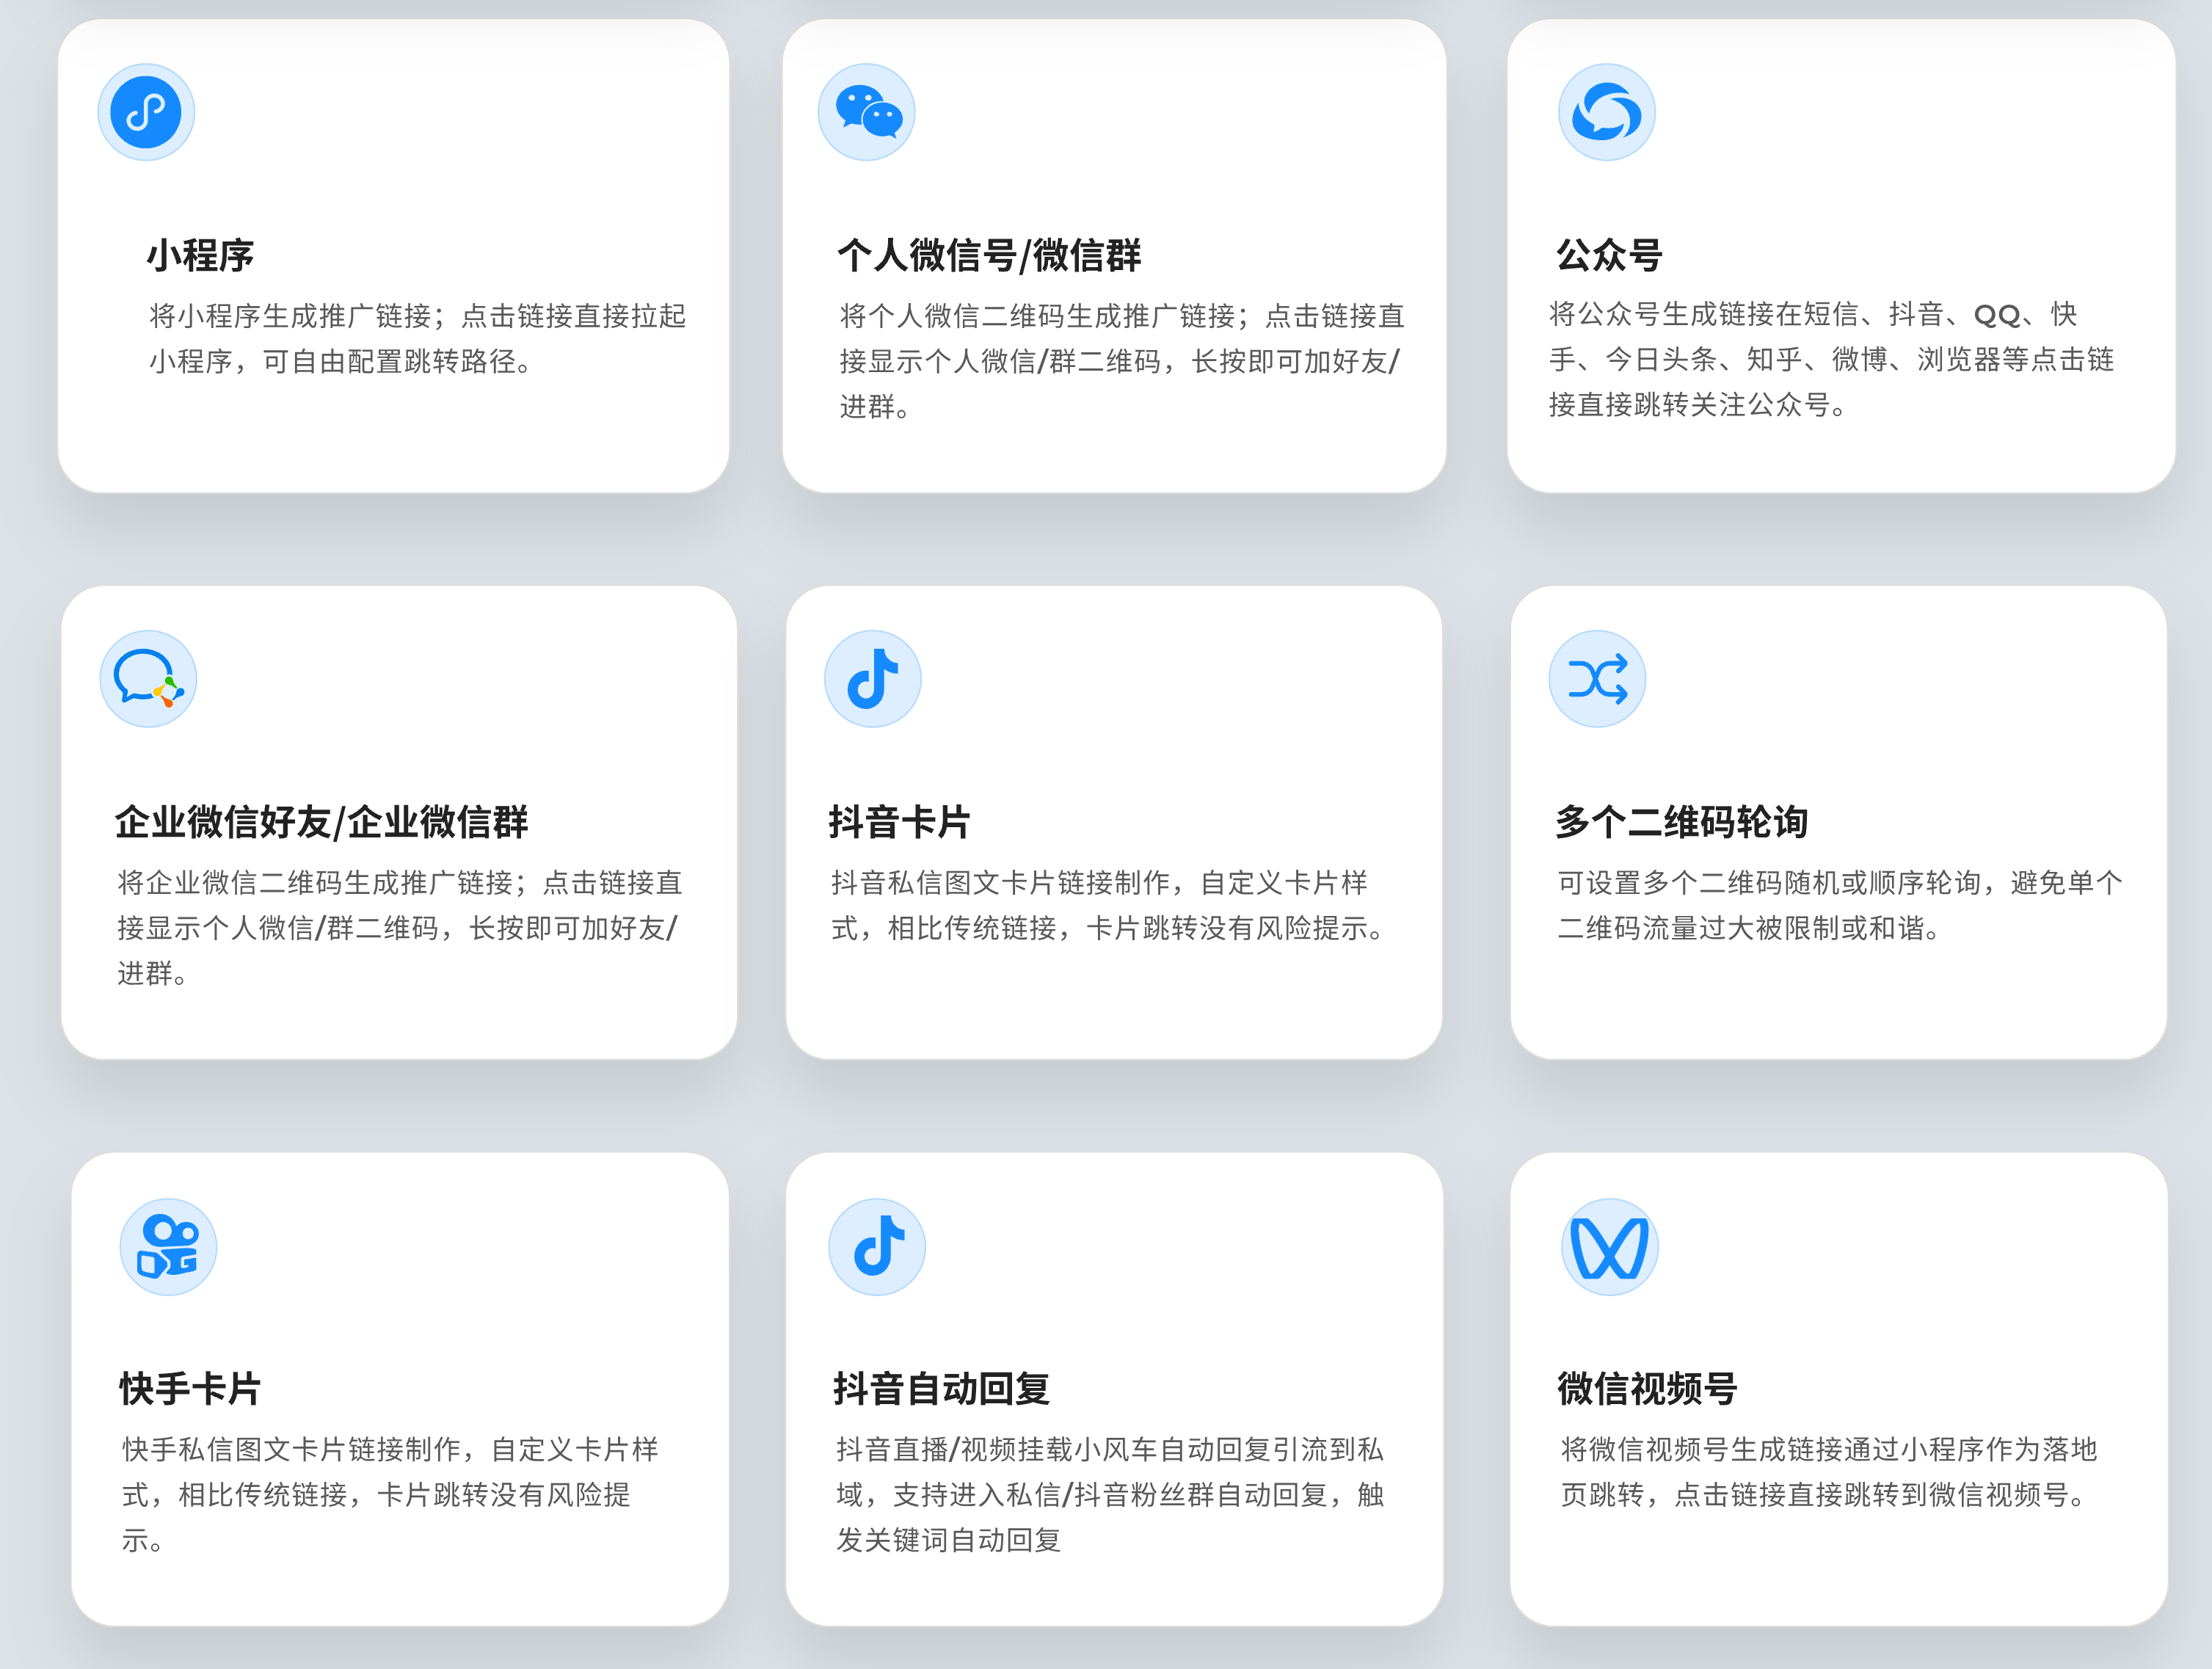Select the 快手卡片 heading
The height and width of the screenshot is (1669, 2212).
[190, 1389]
